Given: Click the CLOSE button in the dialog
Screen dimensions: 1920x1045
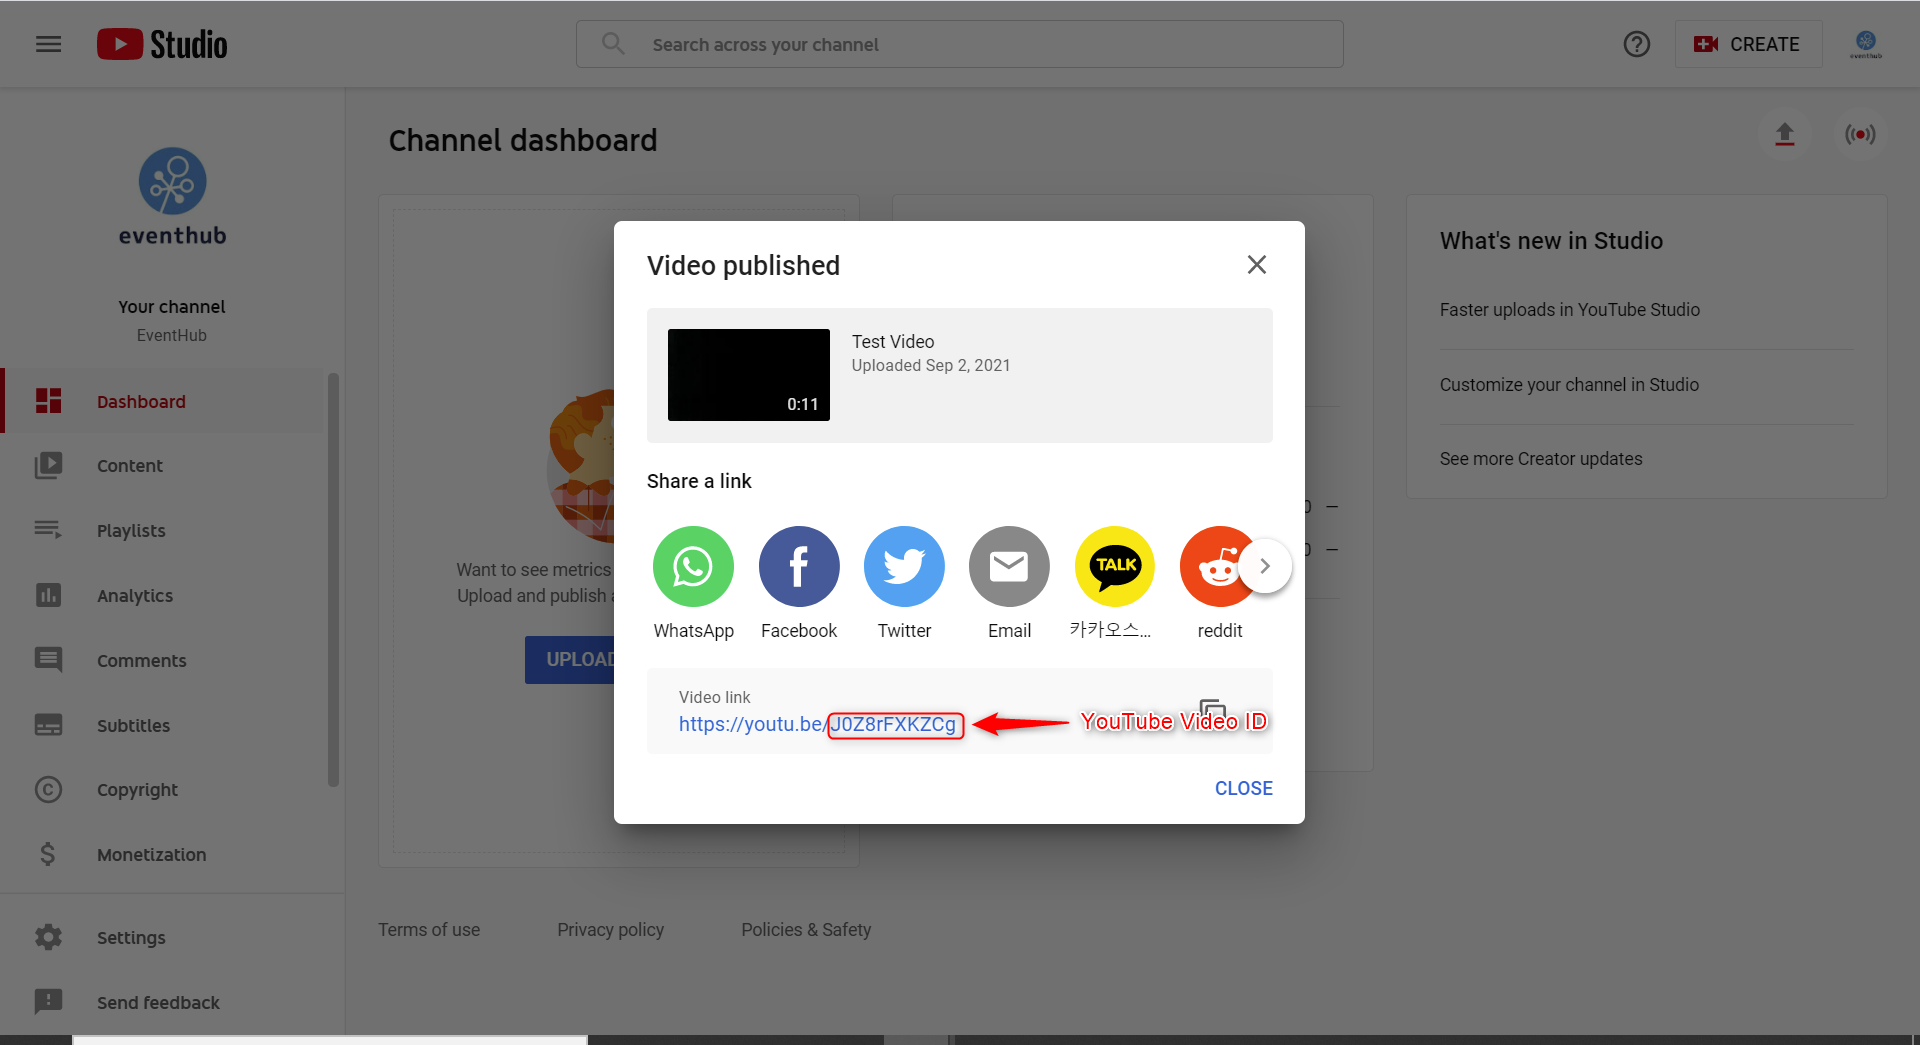Looking at the screenshot, I should tap(1243, 788).
